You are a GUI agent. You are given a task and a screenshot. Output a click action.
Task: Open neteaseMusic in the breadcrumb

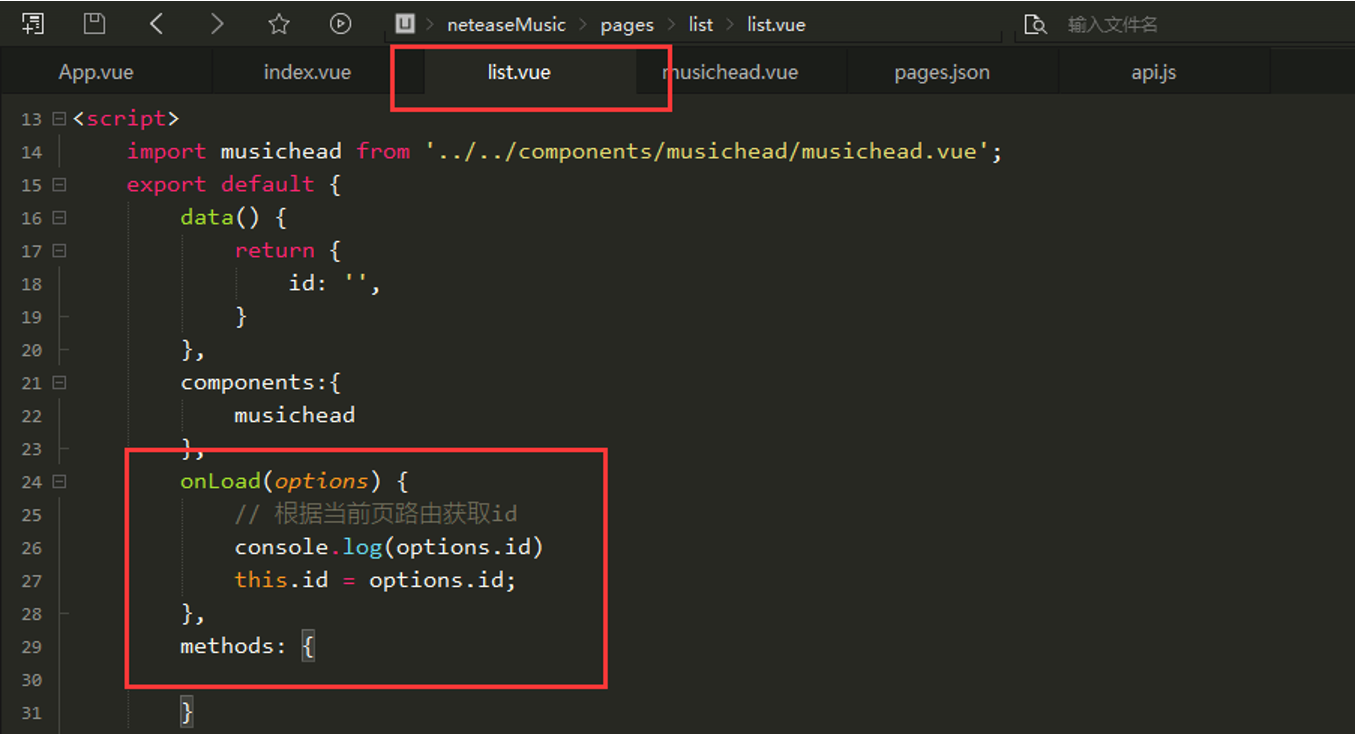(506, 25)
